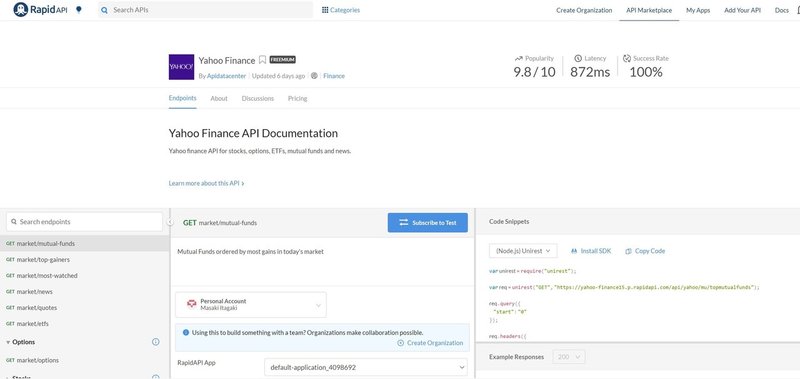Click the Install SDK icon
The width and height of the screenshot is (800, 379).
click(574, 251)
